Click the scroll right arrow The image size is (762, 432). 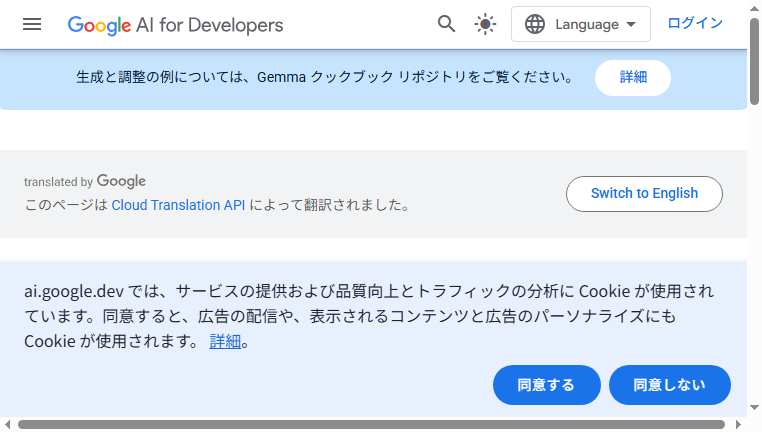click(x=738, y=425)
